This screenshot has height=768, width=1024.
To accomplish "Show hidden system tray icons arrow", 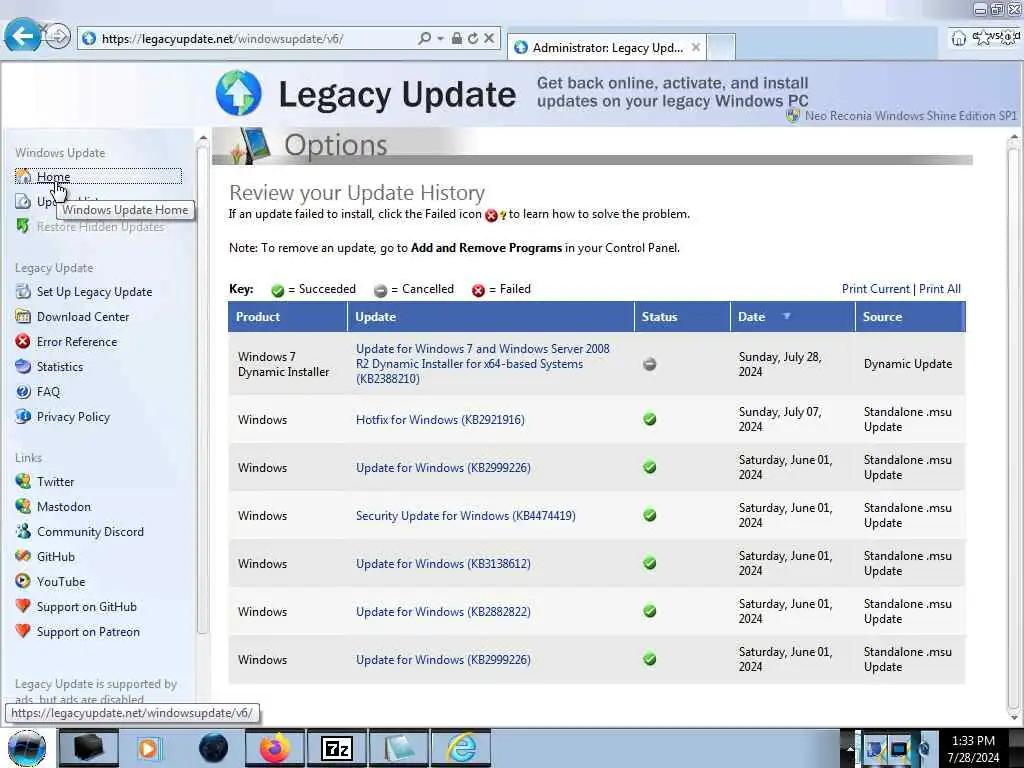I will (850, 748).
